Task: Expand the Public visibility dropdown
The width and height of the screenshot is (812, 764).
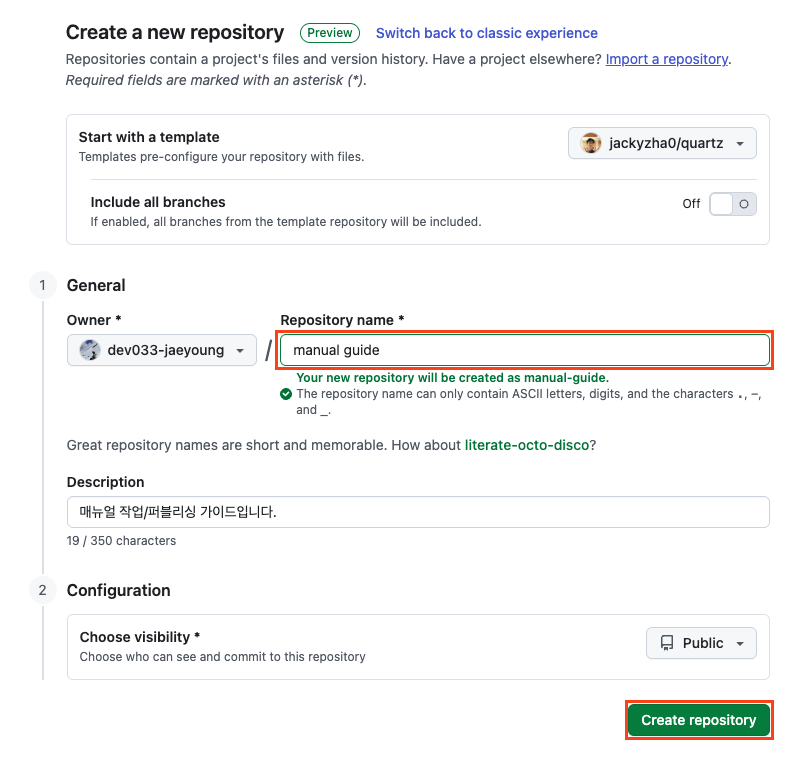Action: (x=701, y=643)
